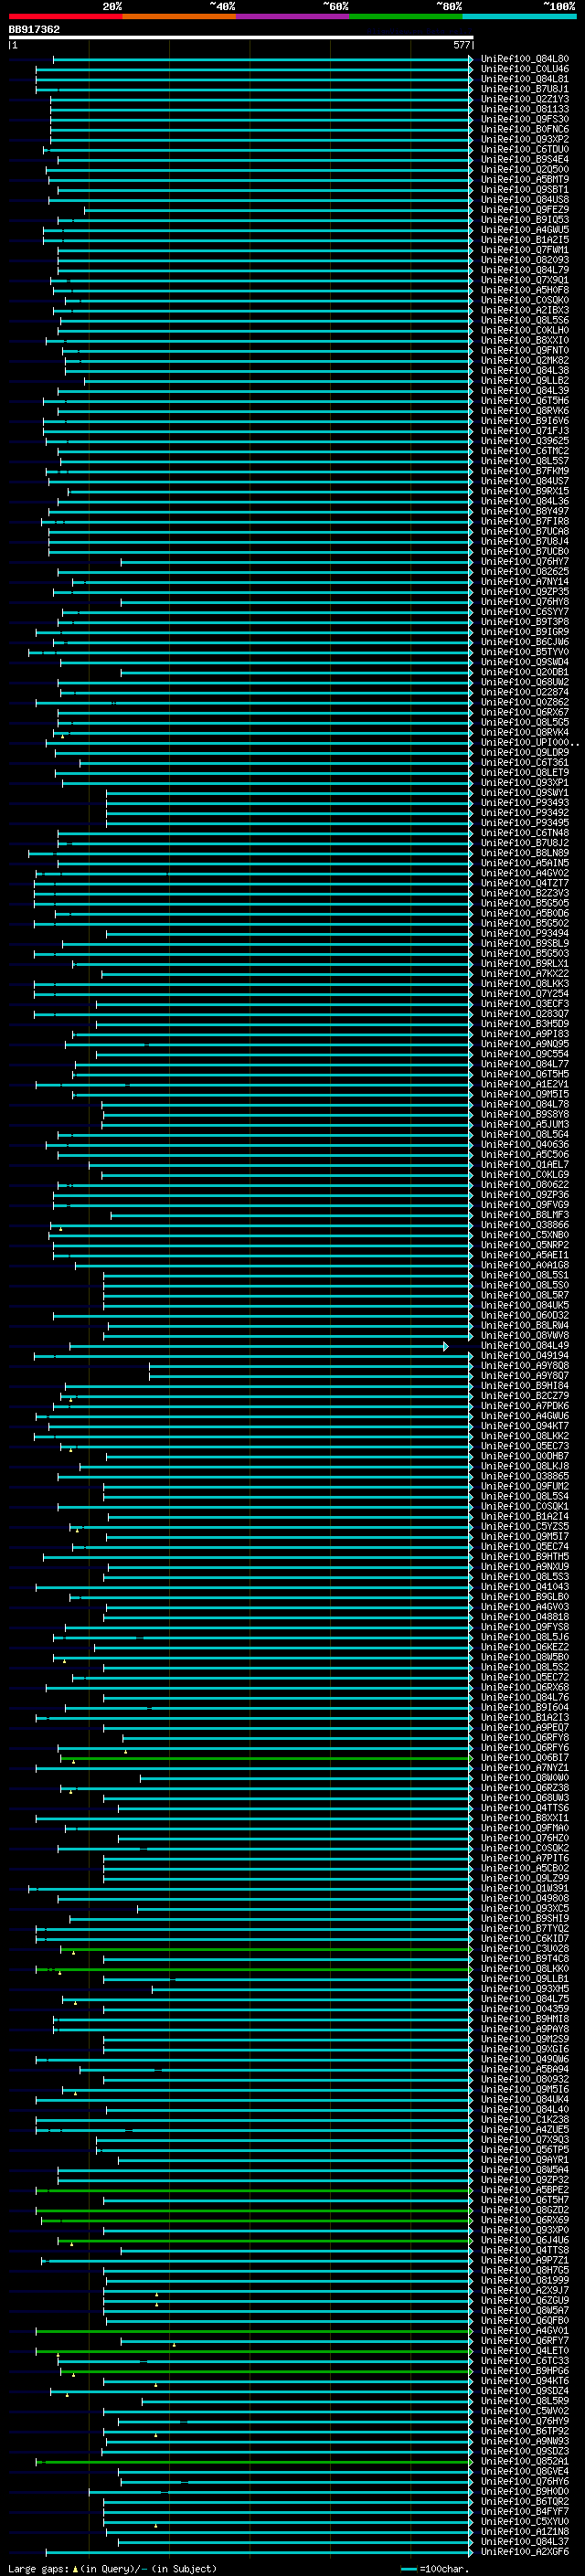Select label UniRef100_Q41043
The image size is (585, 2576).
click(x=525, y=1586)
